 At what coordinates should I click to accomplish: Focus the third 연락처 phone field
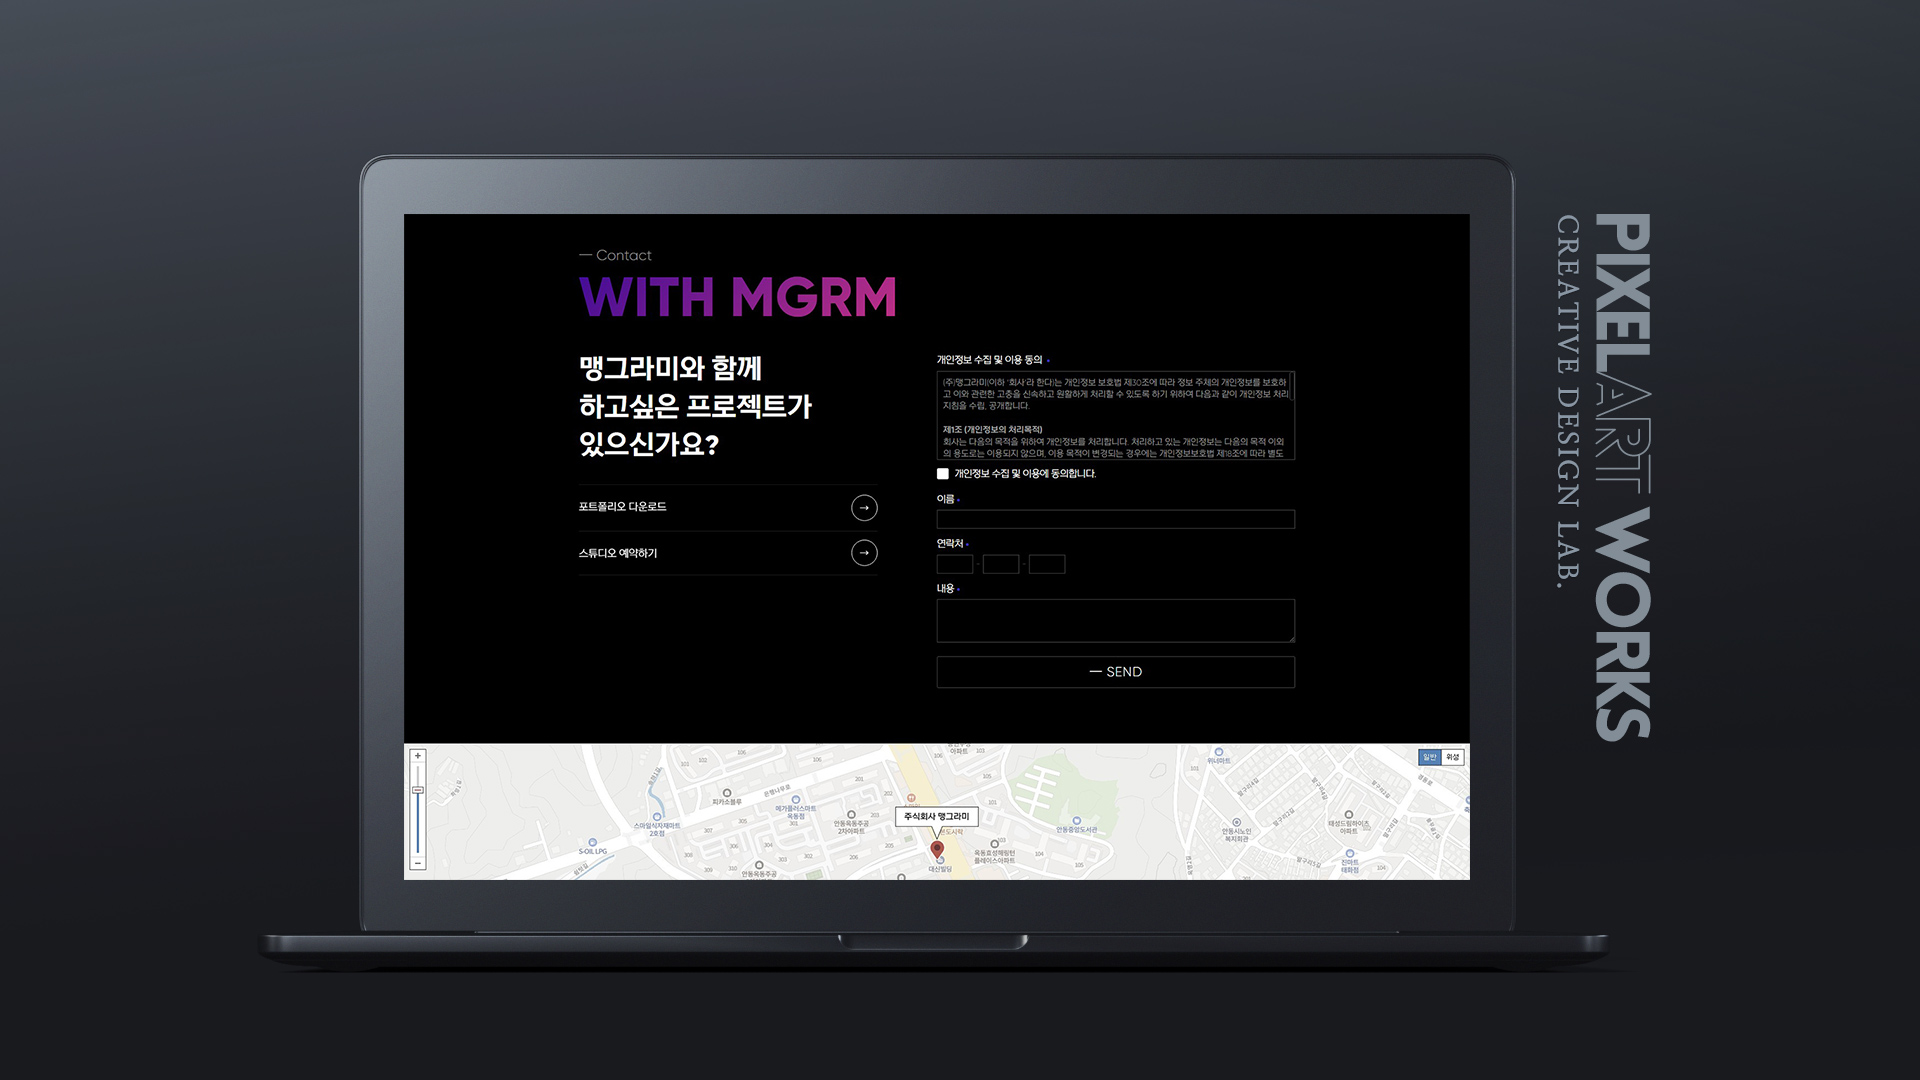tap(1047, 564)
